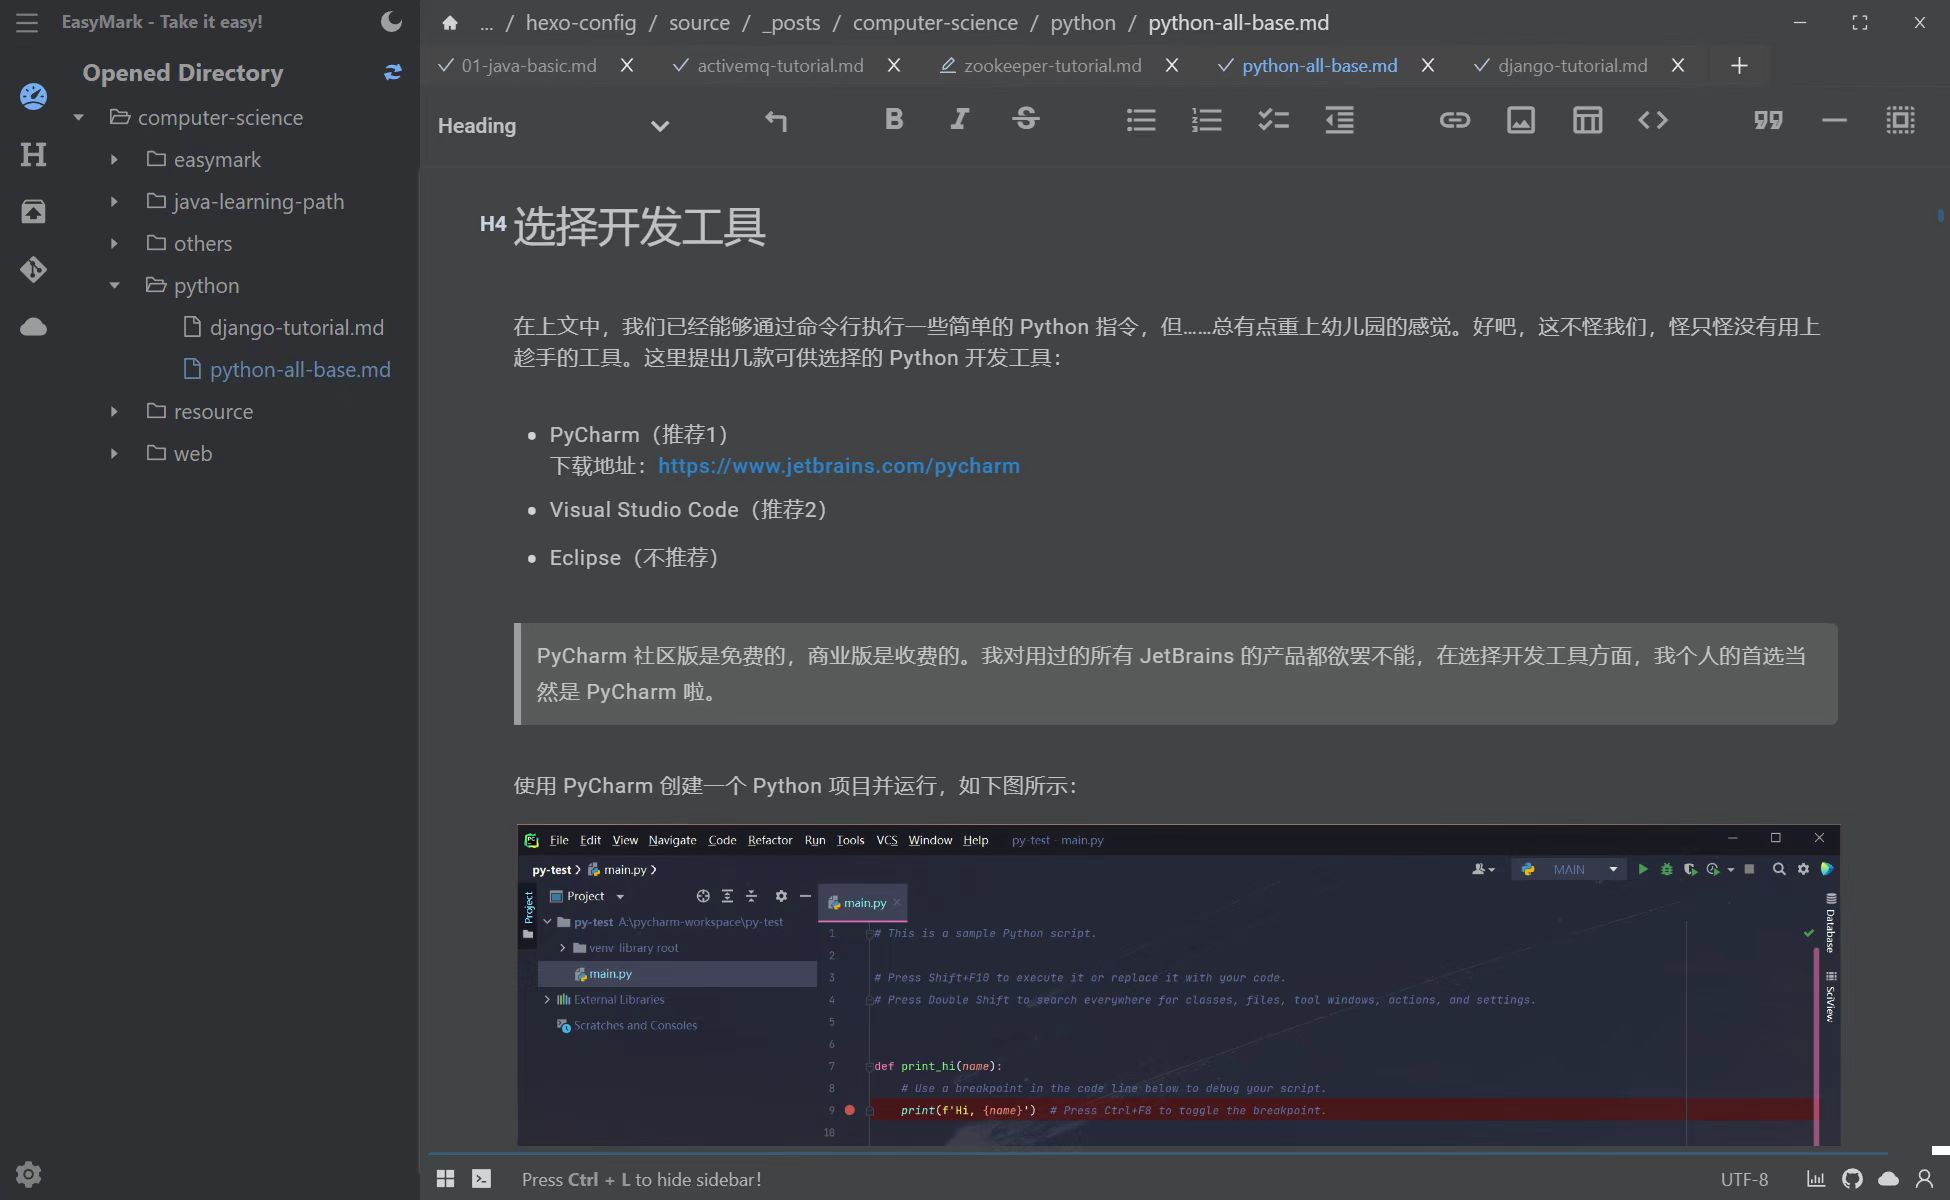Insert a table

(x=1587, y=120)
